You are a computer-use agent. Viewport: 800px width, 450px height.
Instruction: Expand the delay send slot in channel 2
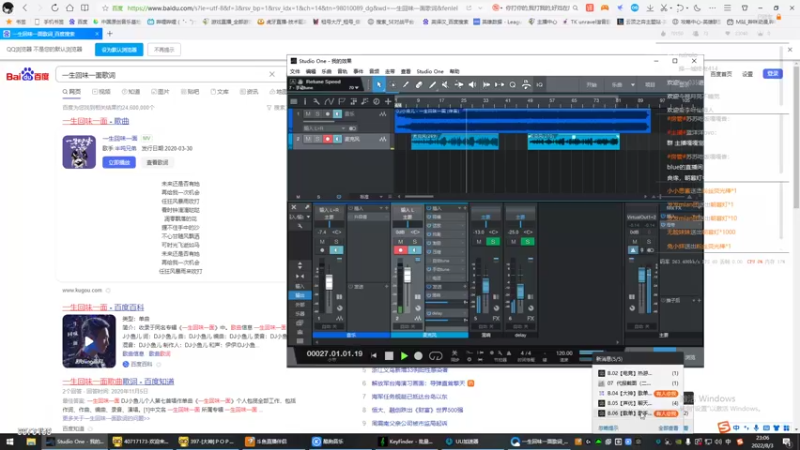447,313
